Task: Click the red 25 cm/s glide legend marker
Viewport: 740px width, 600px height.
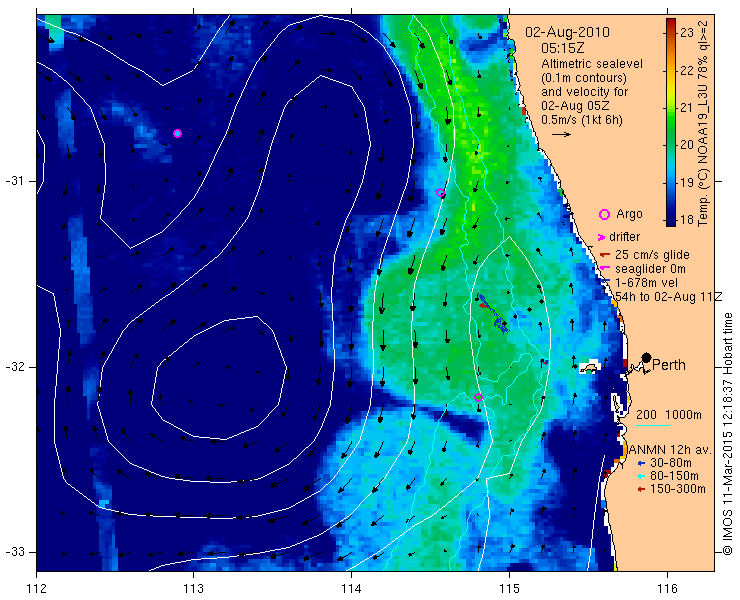Action: [x=605, y=255]
